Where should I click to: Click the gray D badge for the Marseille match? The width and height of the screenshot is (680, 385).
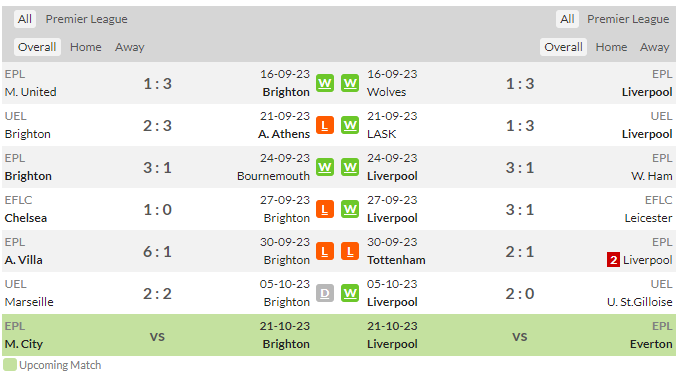(325, 294)
